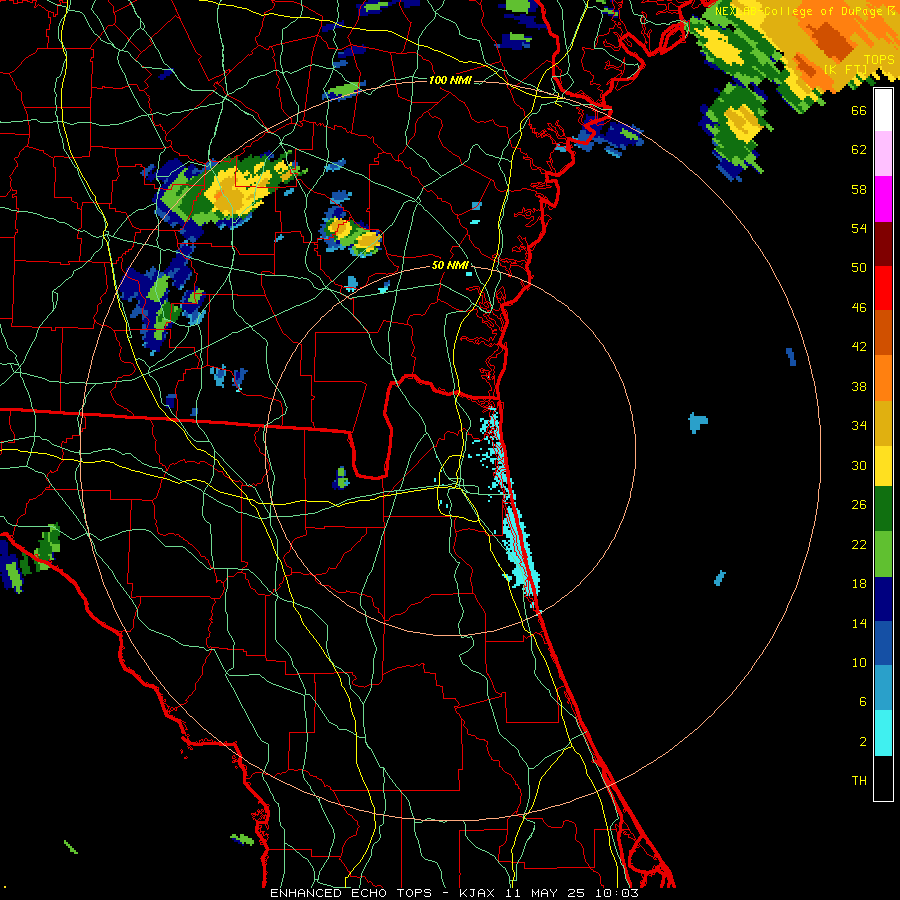
Task: Click the cyan legend swatch
Action: [883, 733]
